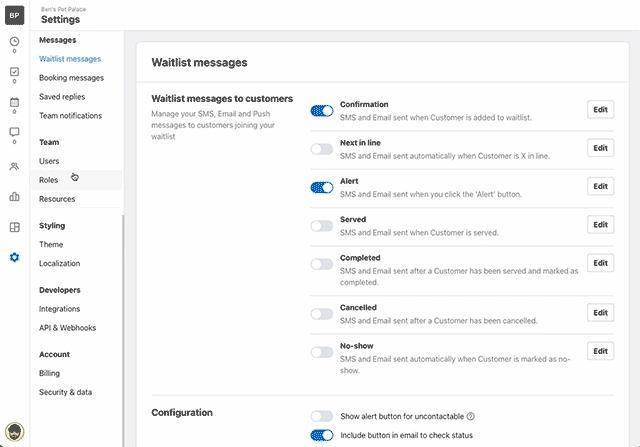Screen dimensions: 640x447
Task: Edit the Confirmation message
Action: coord(600,109)
